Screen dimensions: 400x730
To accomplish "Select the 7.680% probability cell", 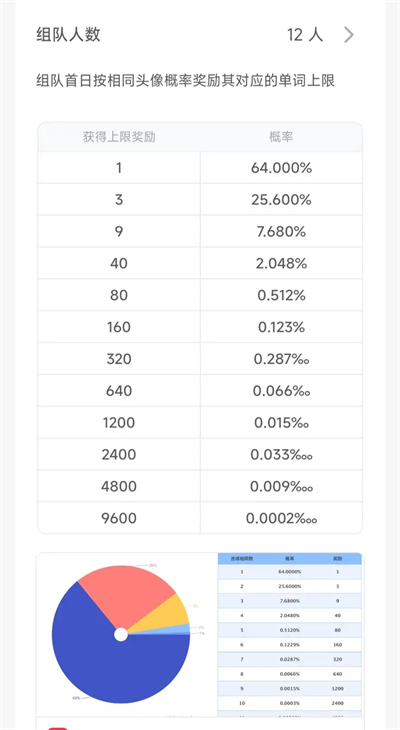I will (281, 232).
